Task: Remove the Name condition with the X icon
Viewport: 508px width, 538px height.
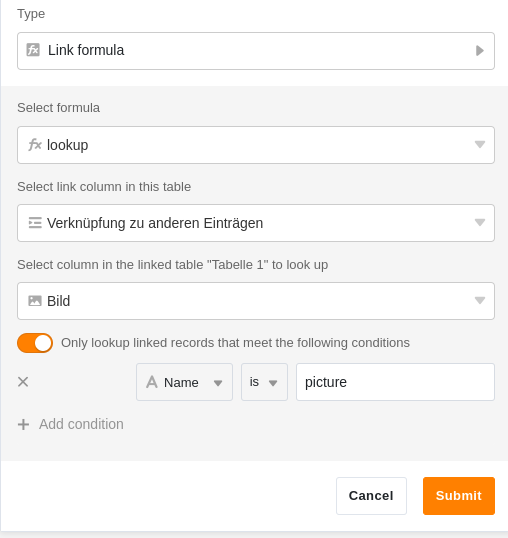Action: coord(23,382)
